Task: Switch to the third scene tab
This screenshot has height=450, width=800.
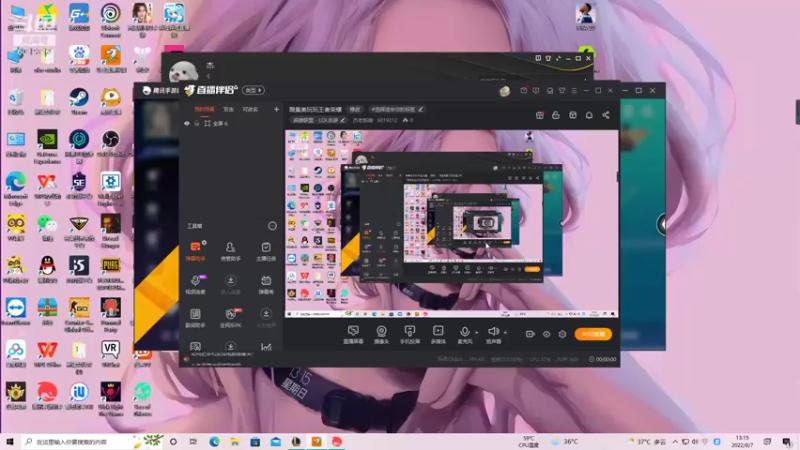Action: [x=250, y=109]
